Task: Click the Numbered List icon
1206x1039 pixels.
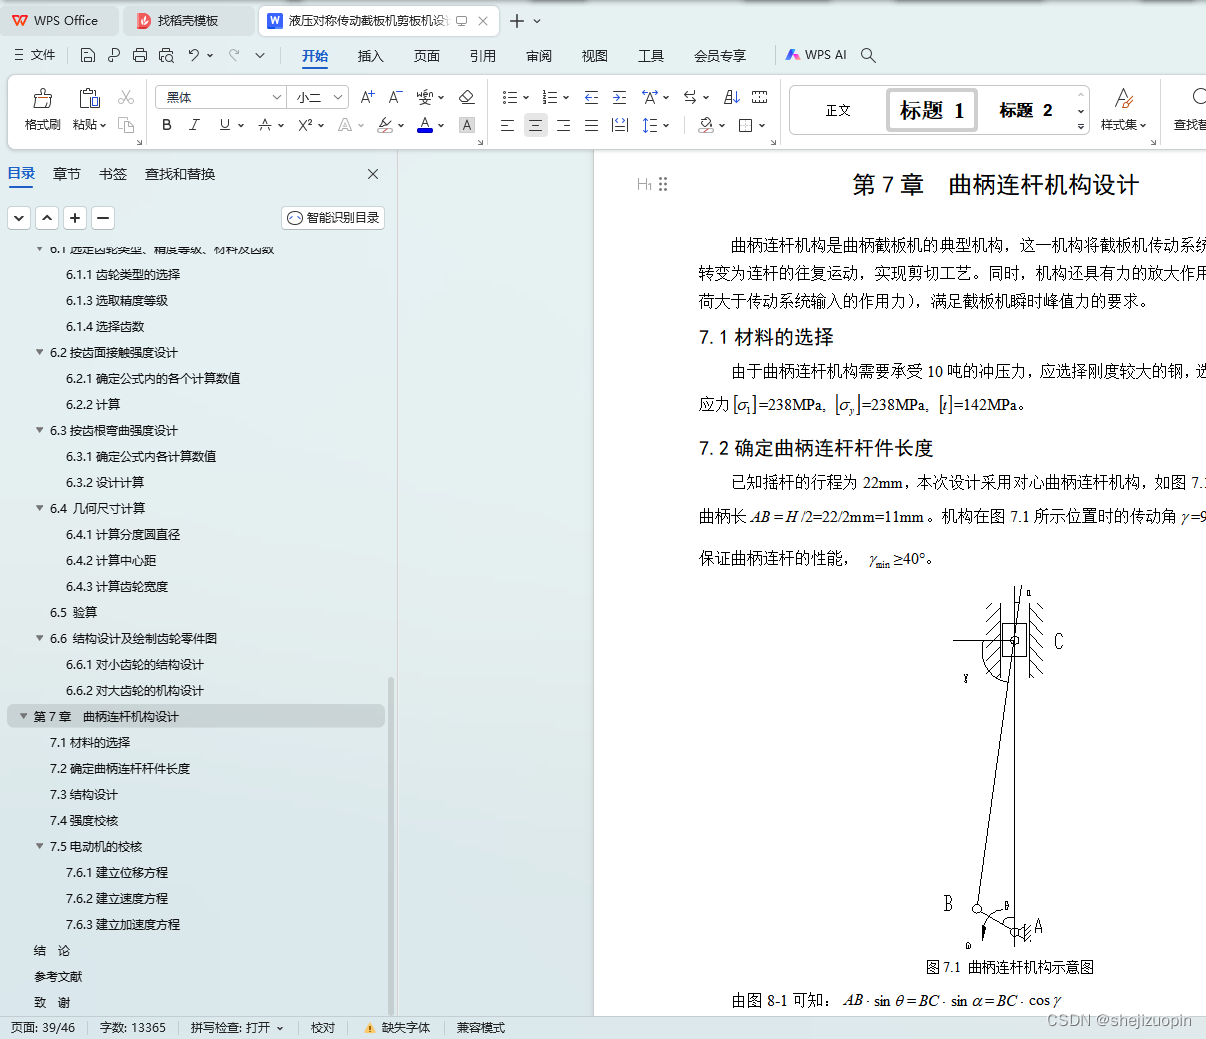Action: (550, 97)
